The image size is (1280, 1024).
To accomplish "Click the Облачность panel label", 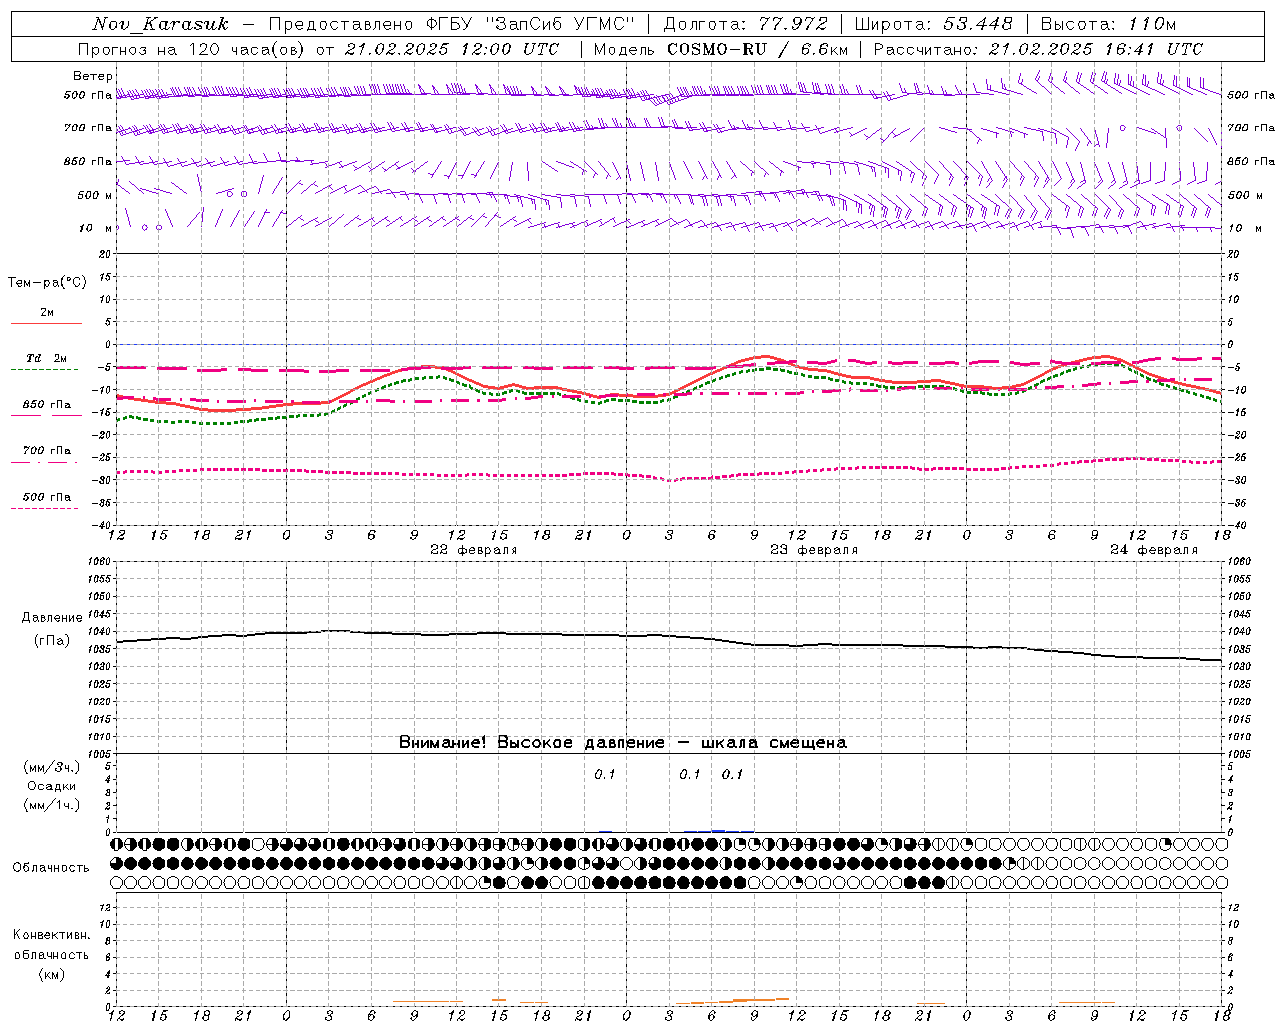I will pos(51,868).
